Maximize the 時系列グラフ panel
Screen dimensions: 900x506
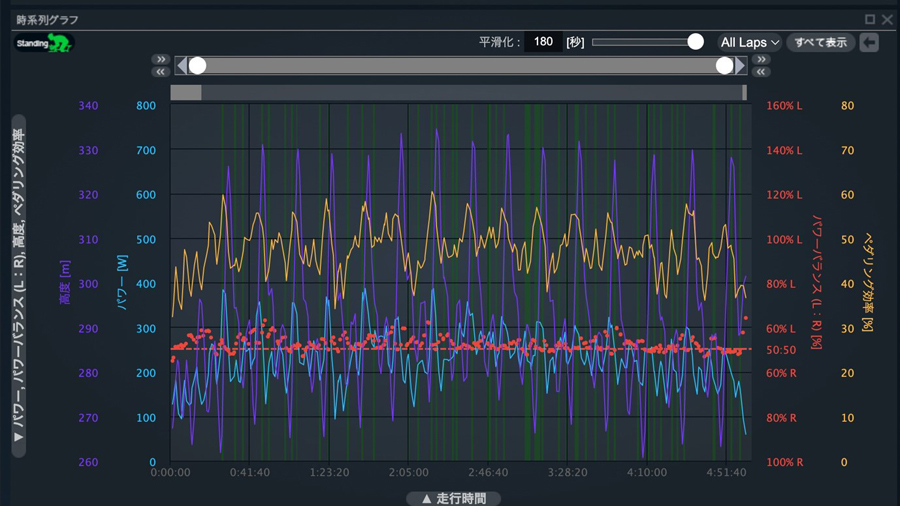pos(870,19)
